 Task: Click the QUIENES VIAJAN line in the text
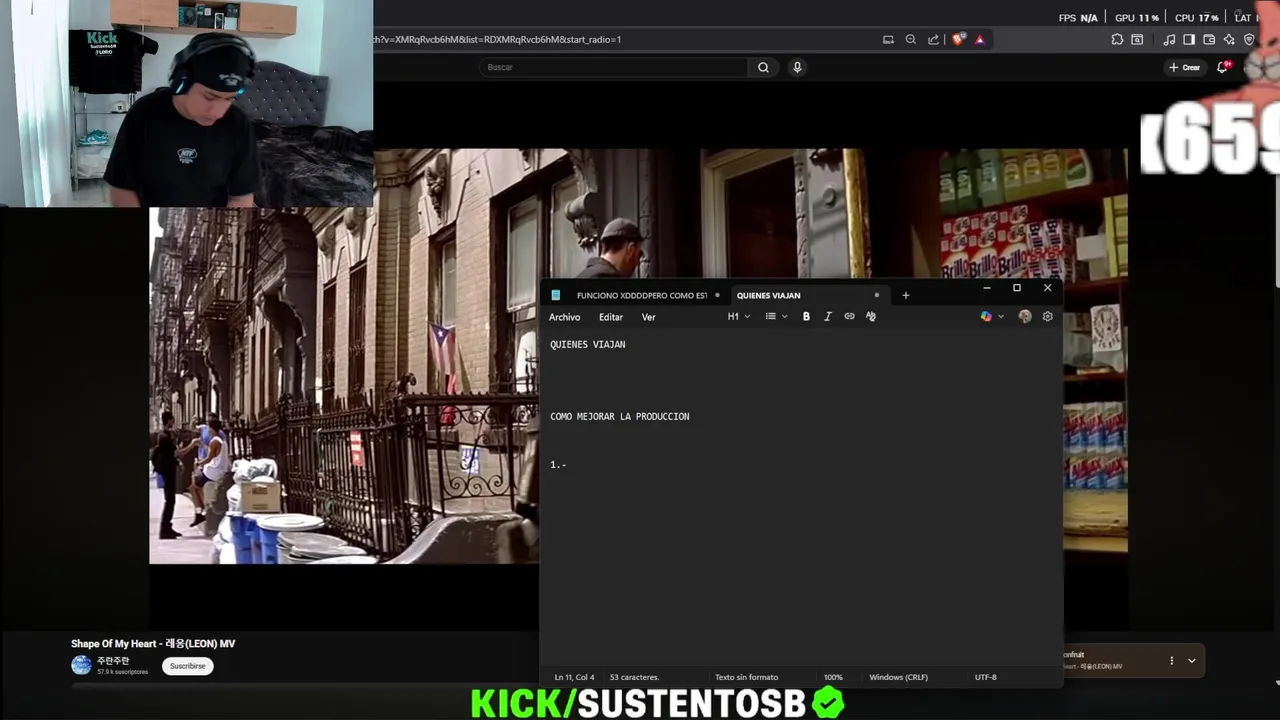pos(588,344)
